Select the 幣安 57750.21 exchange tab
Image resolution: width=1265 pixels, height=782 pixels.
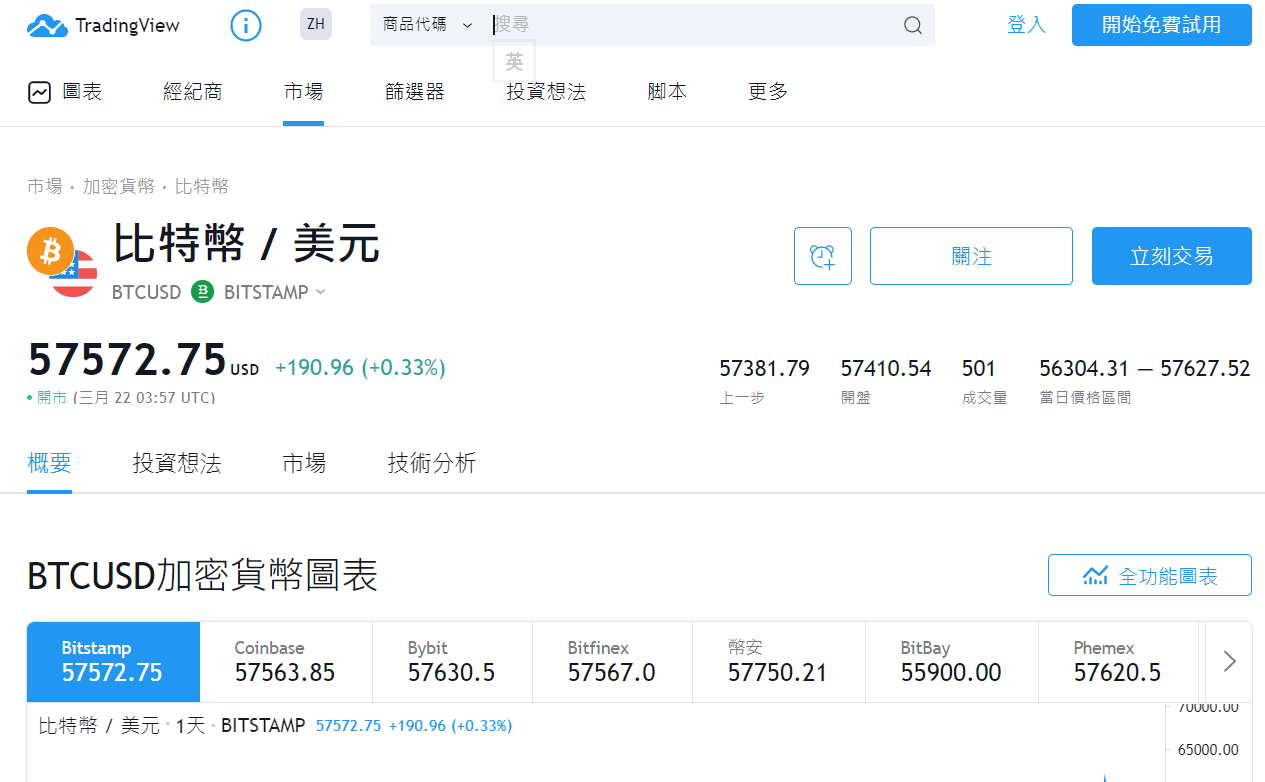(x=778, y=662)
